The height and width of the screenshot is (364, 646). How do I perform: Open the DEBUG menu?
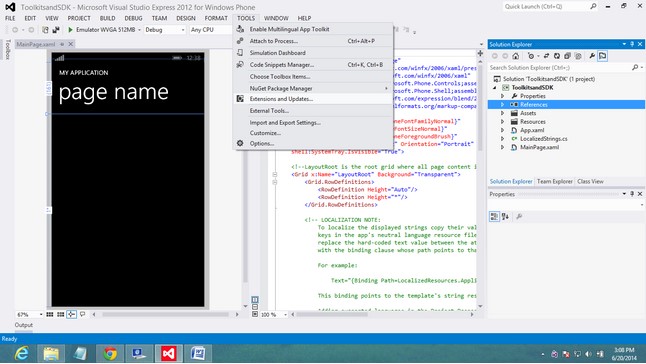pyautogui.click(x=133, y=18)
